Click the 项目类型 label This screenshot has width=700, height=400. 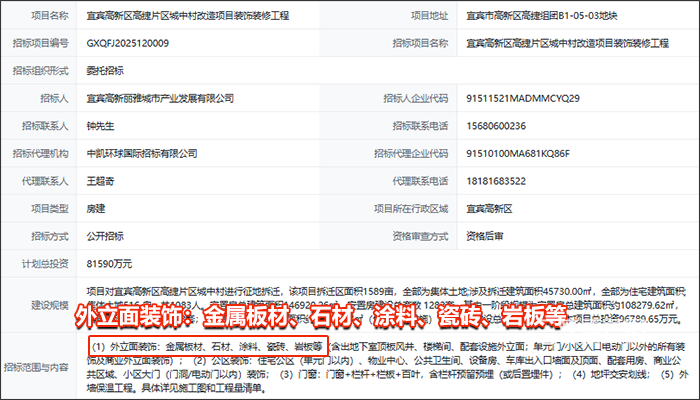tap(50, 208)
